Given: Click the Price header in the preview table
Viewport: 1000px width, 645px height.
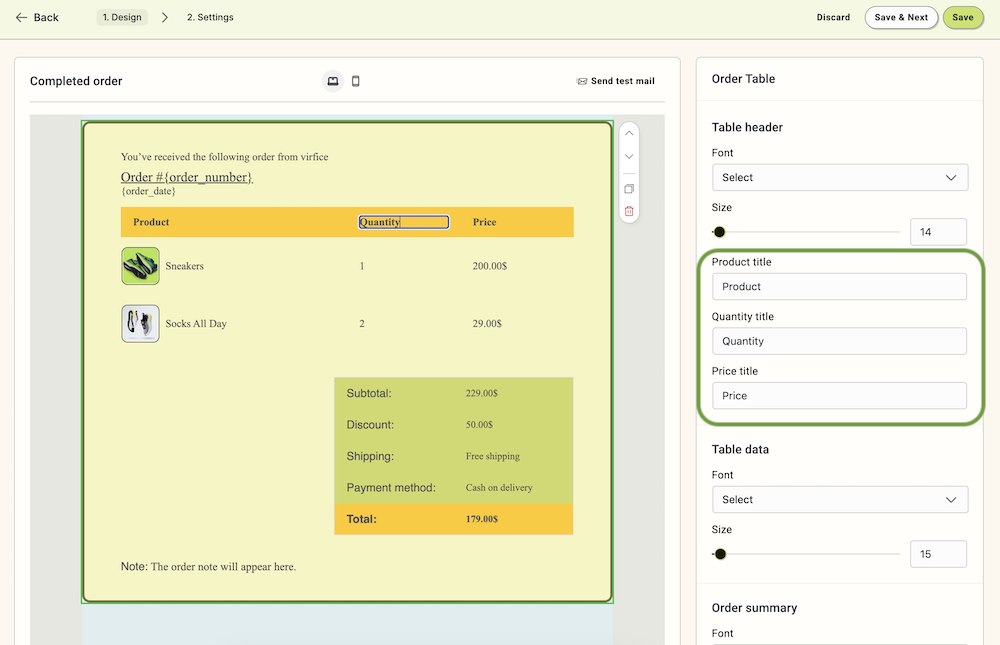Looking at the screenshot, I should [x=484, y=222].
